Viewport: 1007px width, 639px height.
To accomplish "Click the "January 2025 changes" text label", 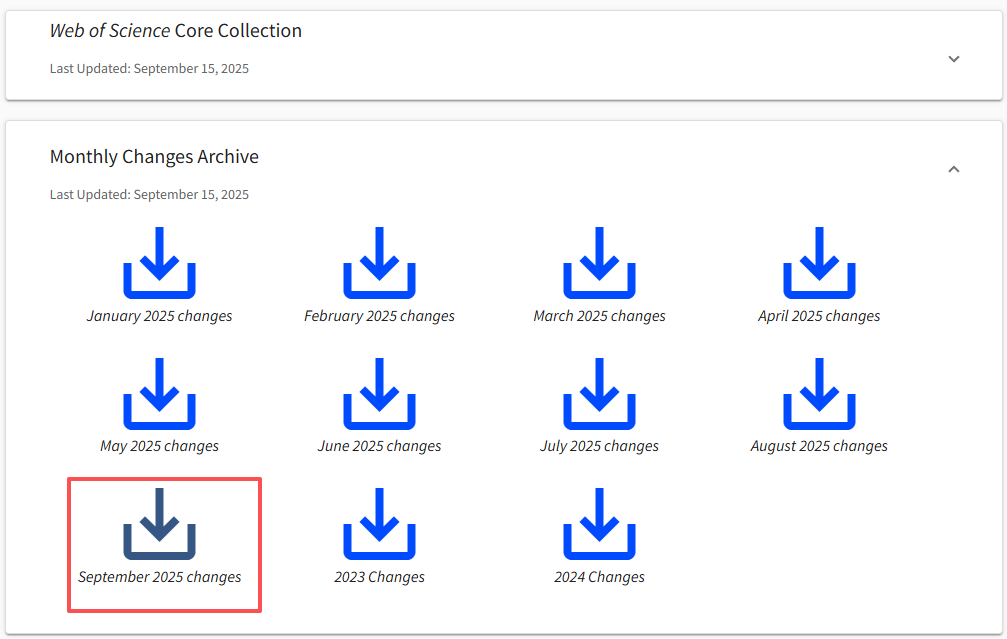I will (x=159, y=316).
